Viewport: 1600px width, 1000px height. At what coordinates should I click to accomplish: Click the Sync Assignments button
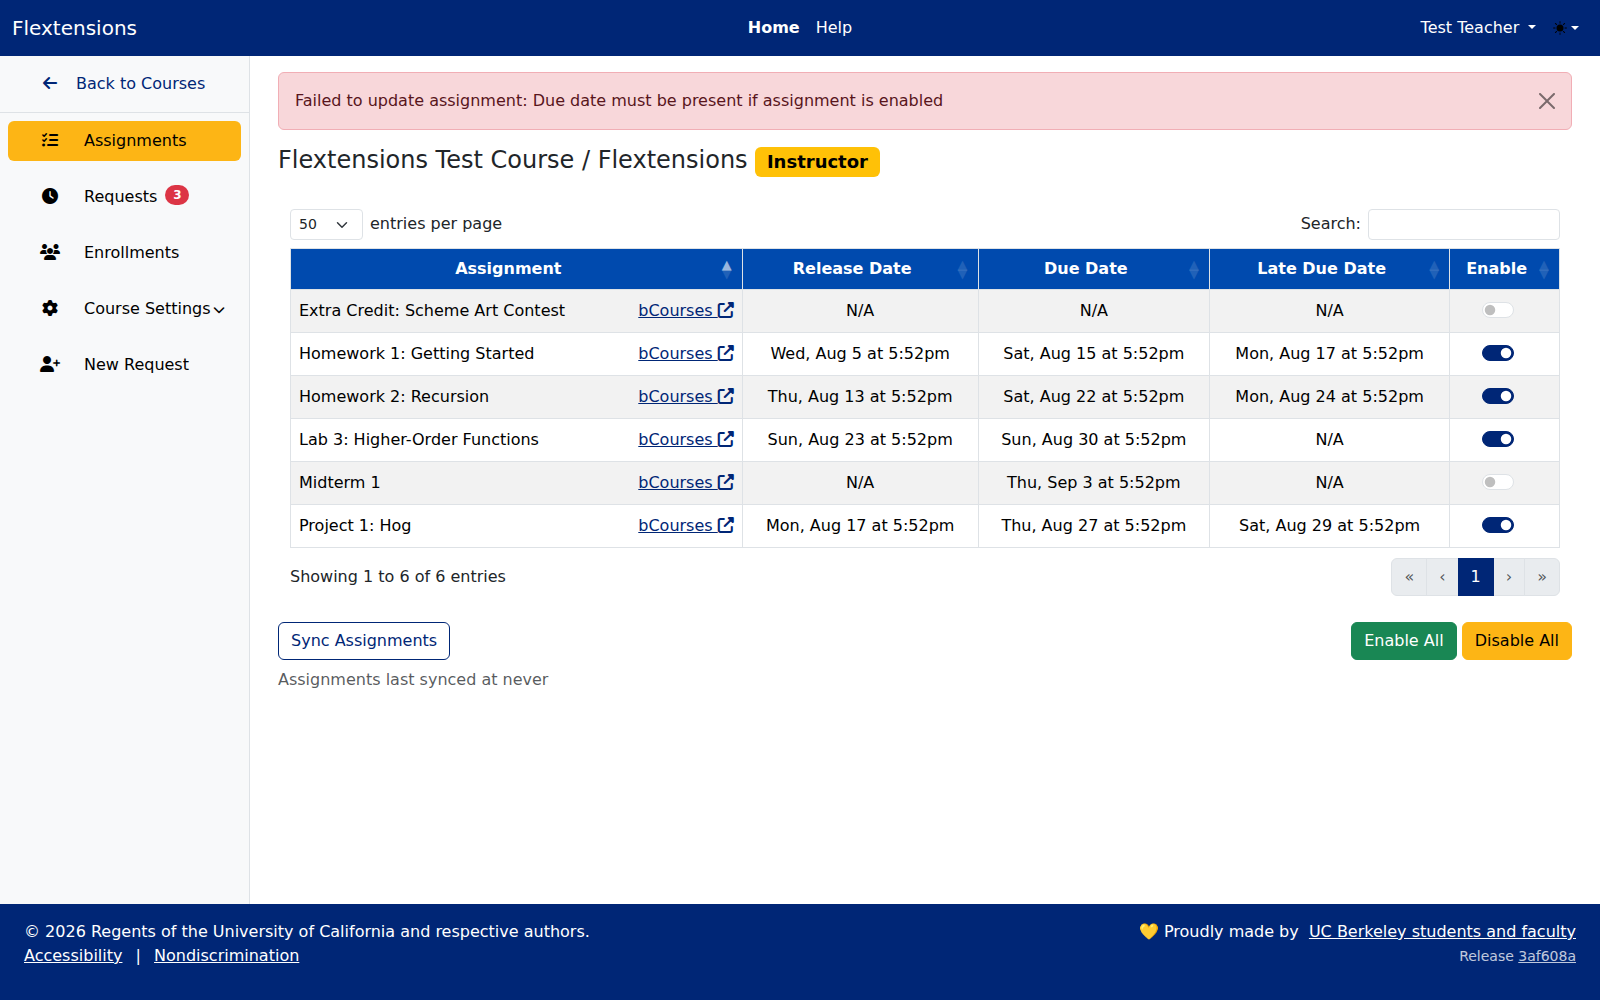click(364, 641)
